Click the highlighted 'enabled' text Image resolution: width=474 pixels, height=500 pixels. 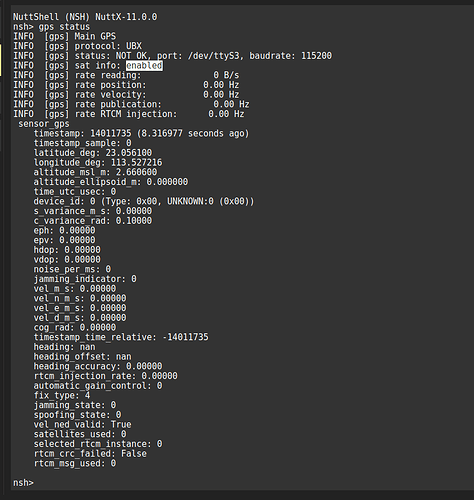tap(144, 65)
